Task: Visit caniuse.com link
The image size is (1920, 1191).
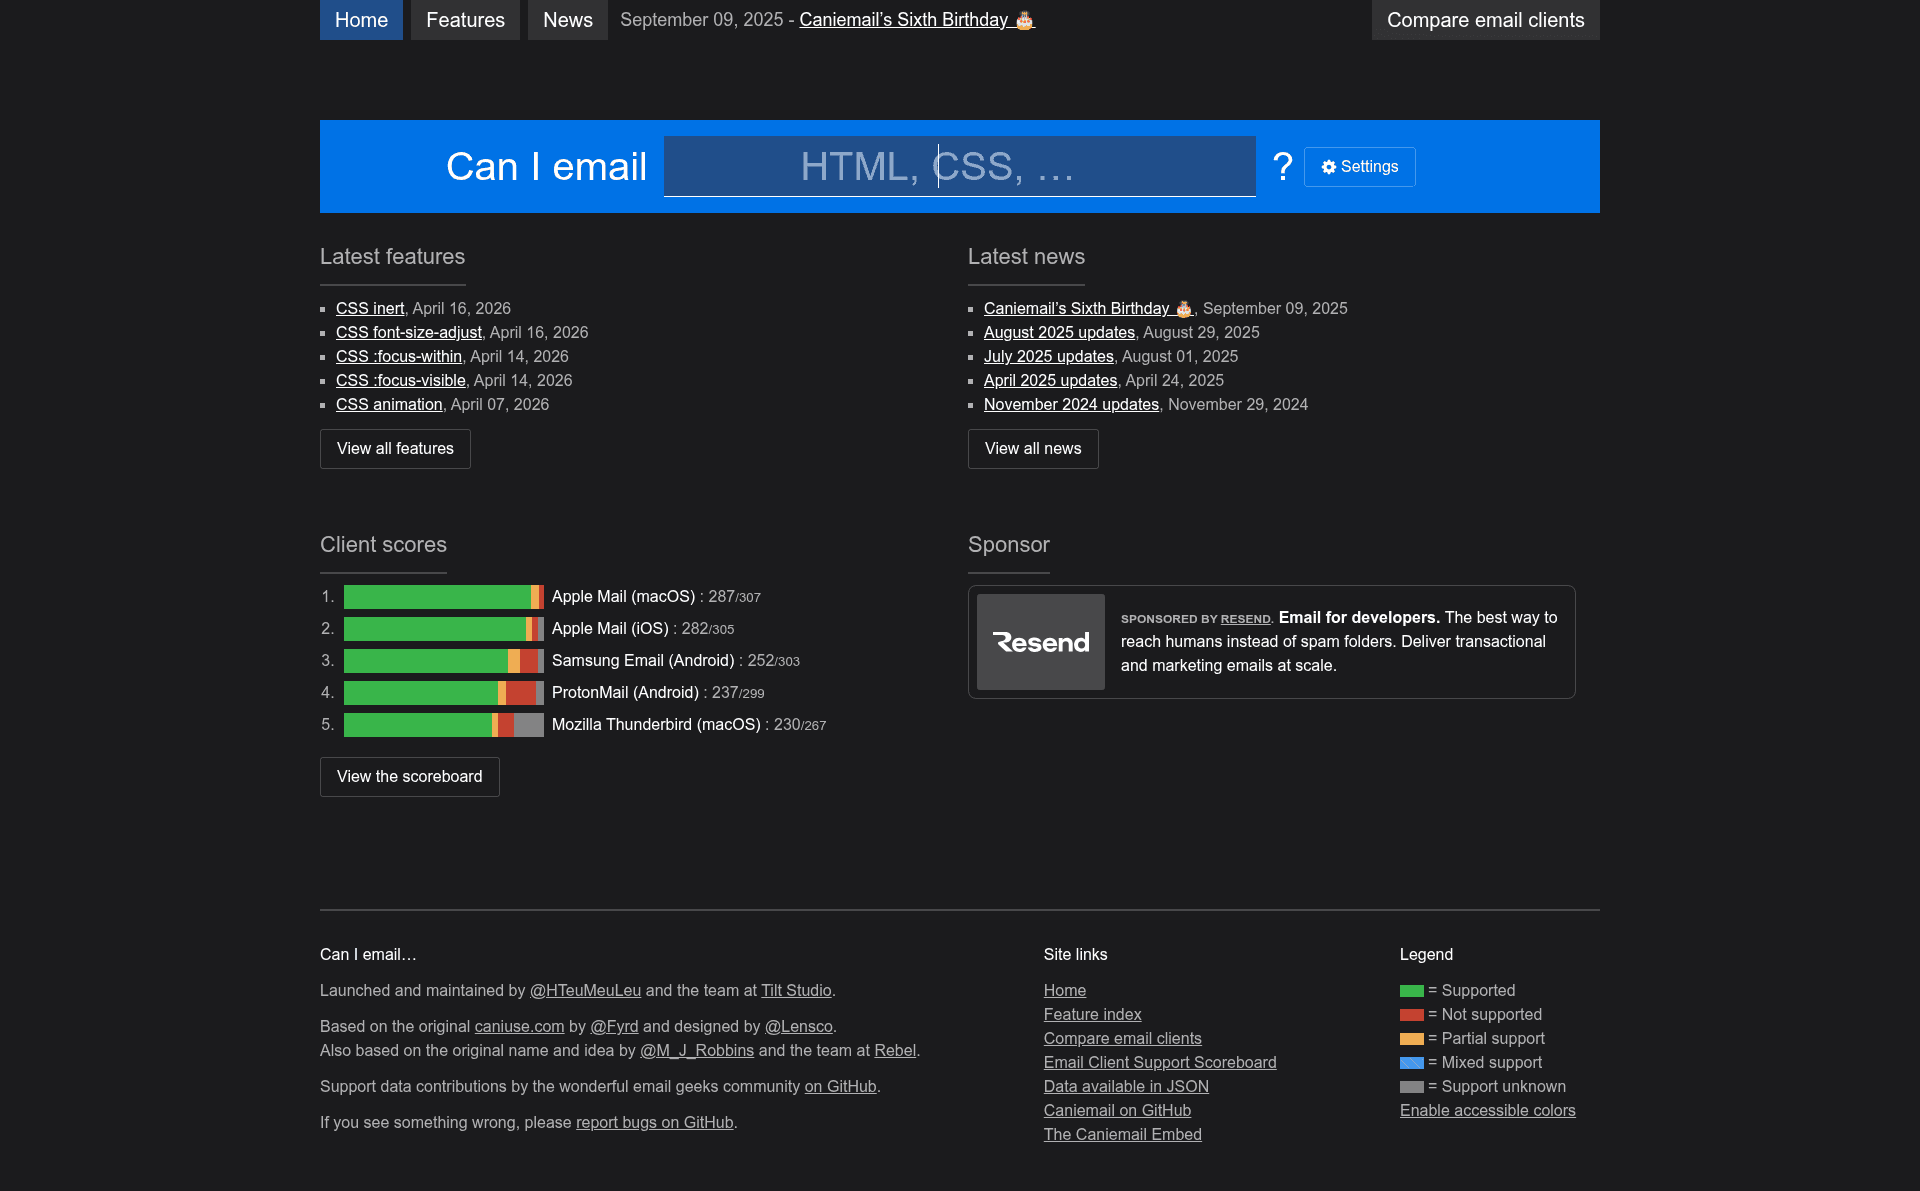Action: pos(519,1027)
